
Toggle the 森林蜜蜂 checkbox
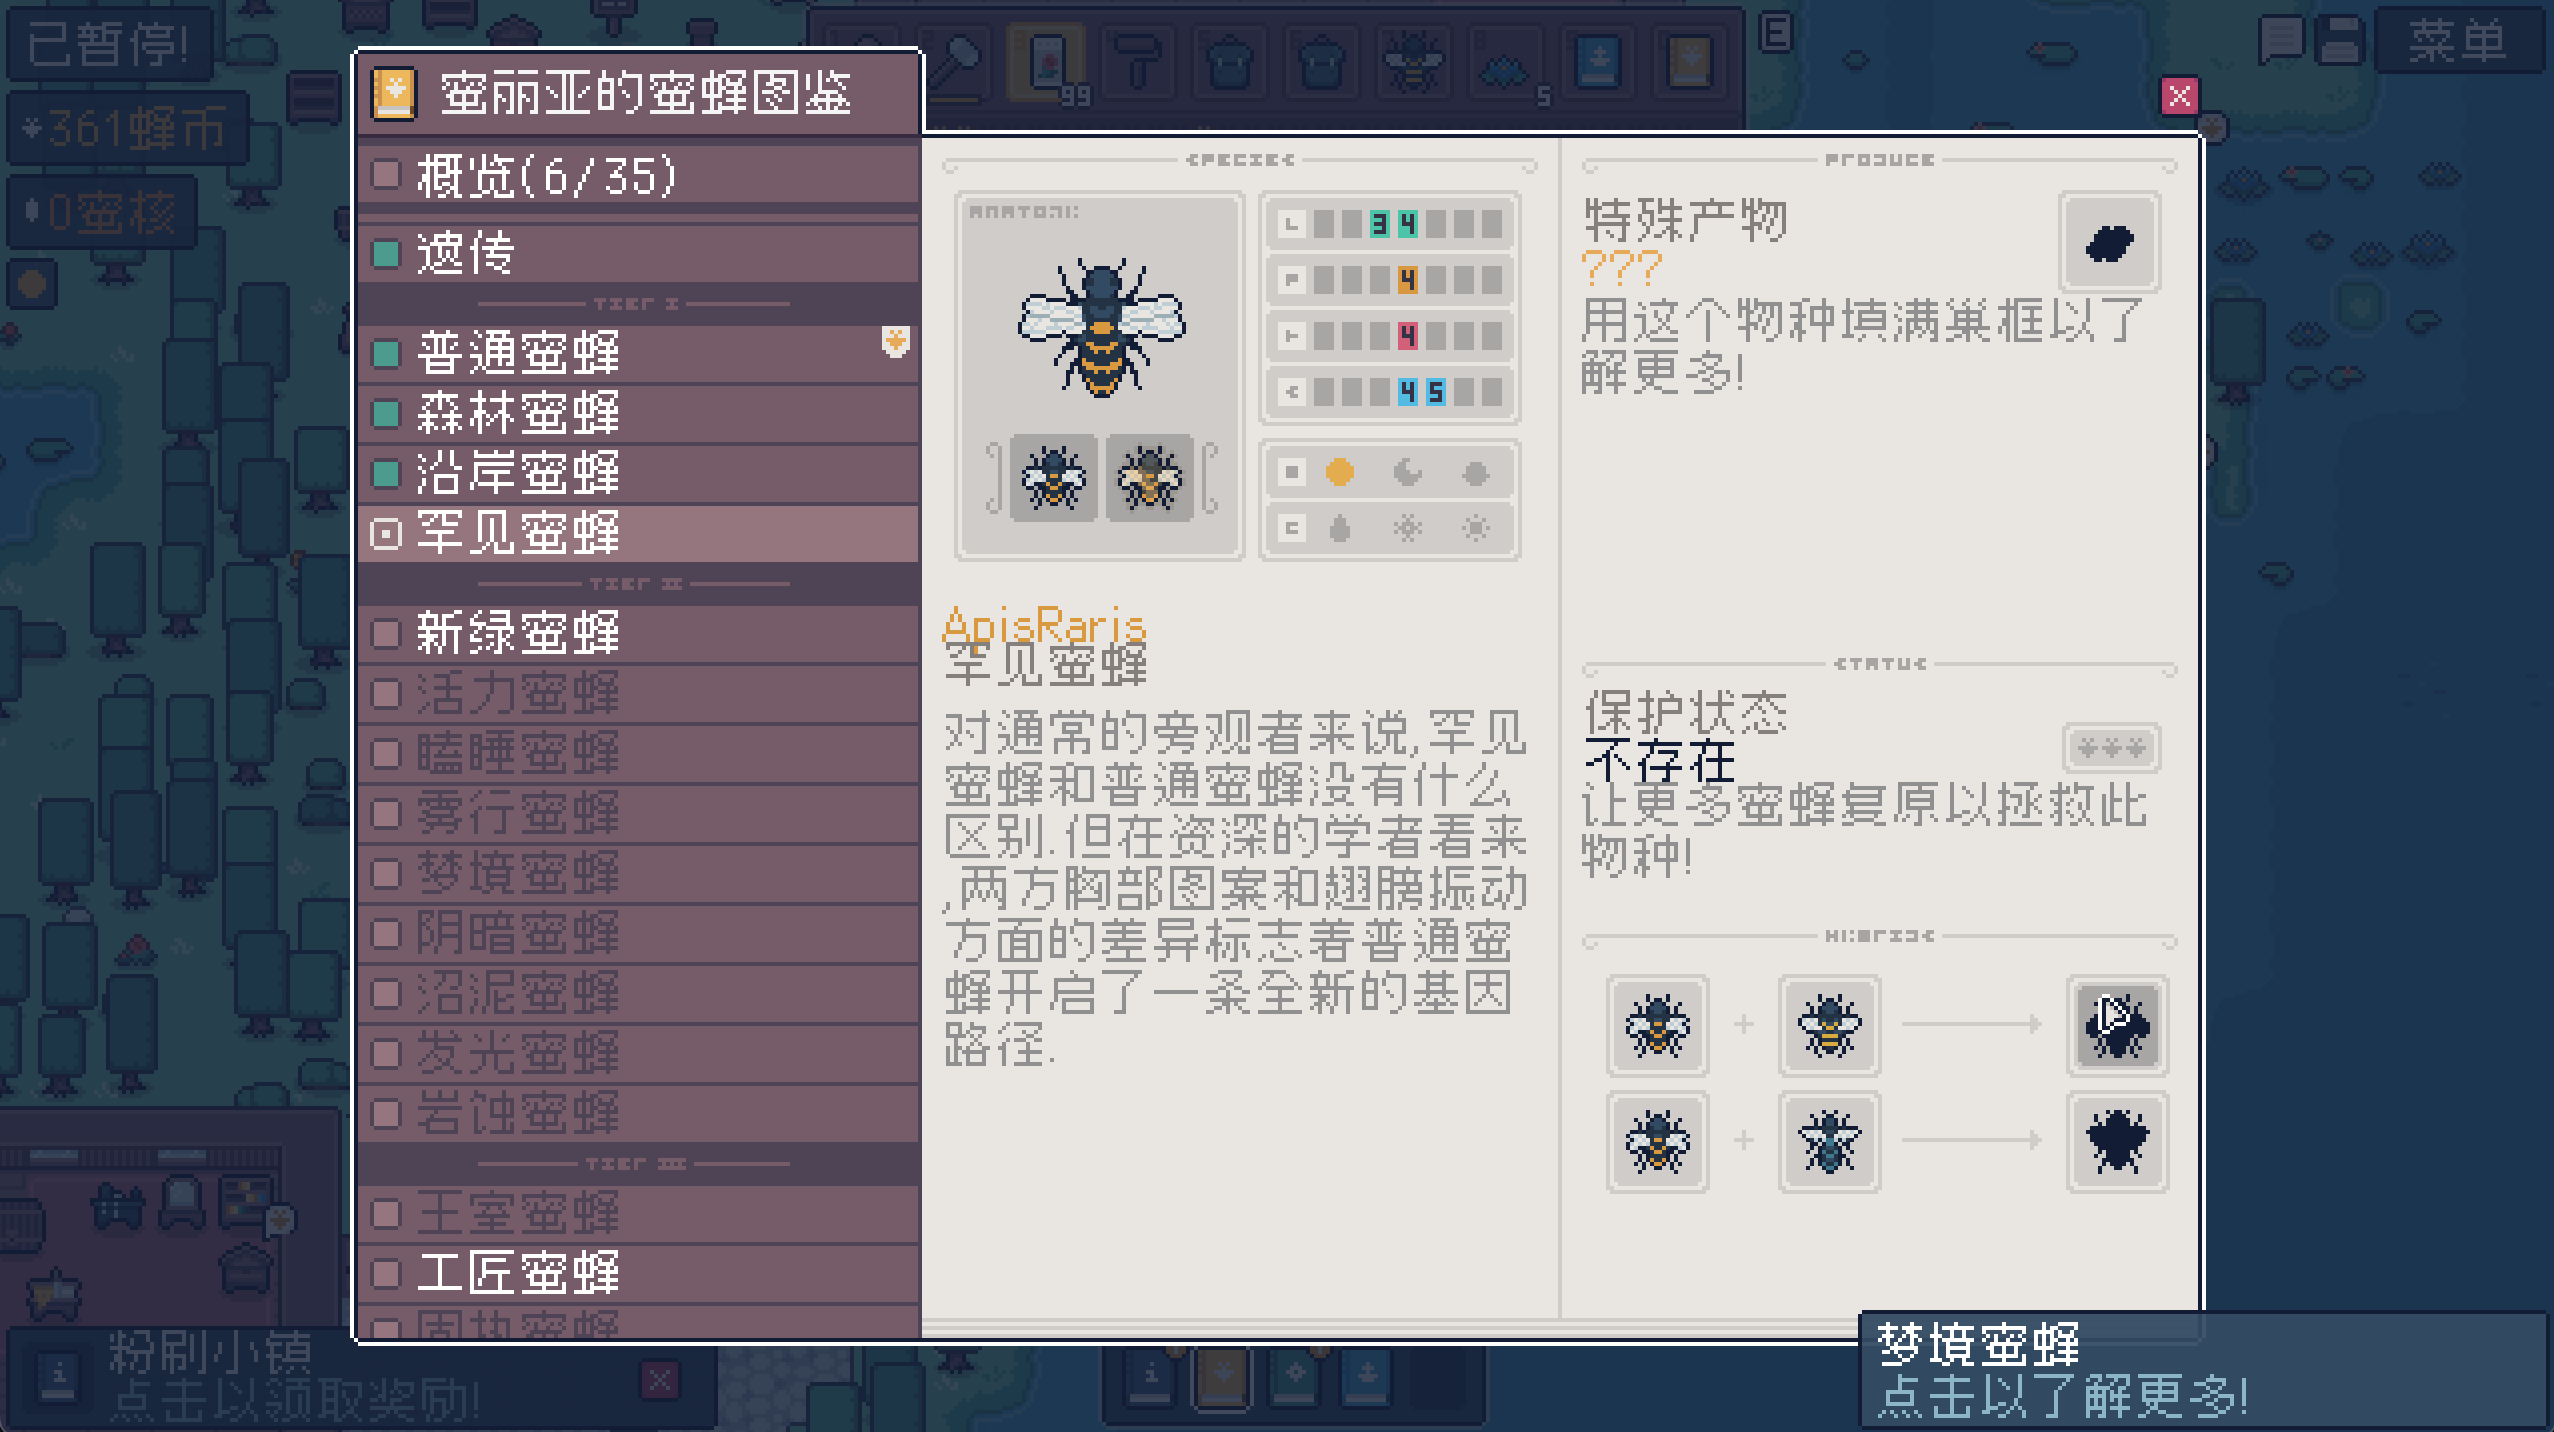point(387,414)
